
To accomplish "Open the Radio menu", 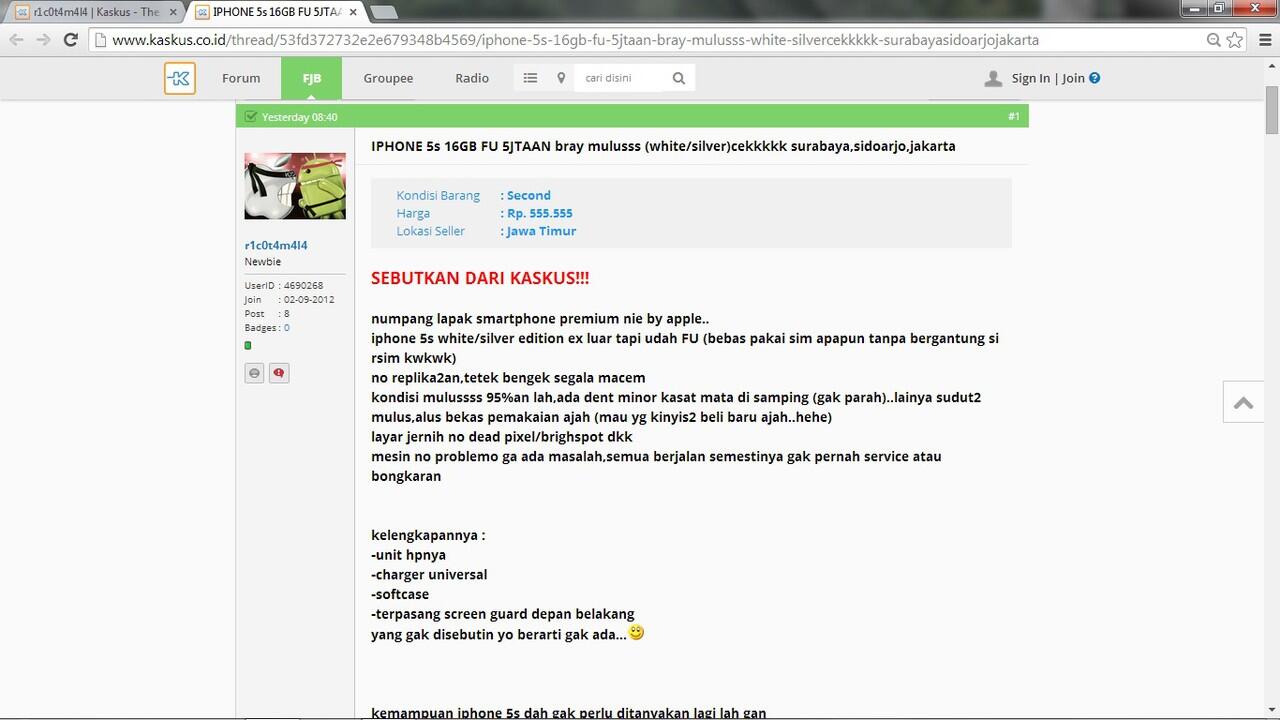I will coord(472,78).
